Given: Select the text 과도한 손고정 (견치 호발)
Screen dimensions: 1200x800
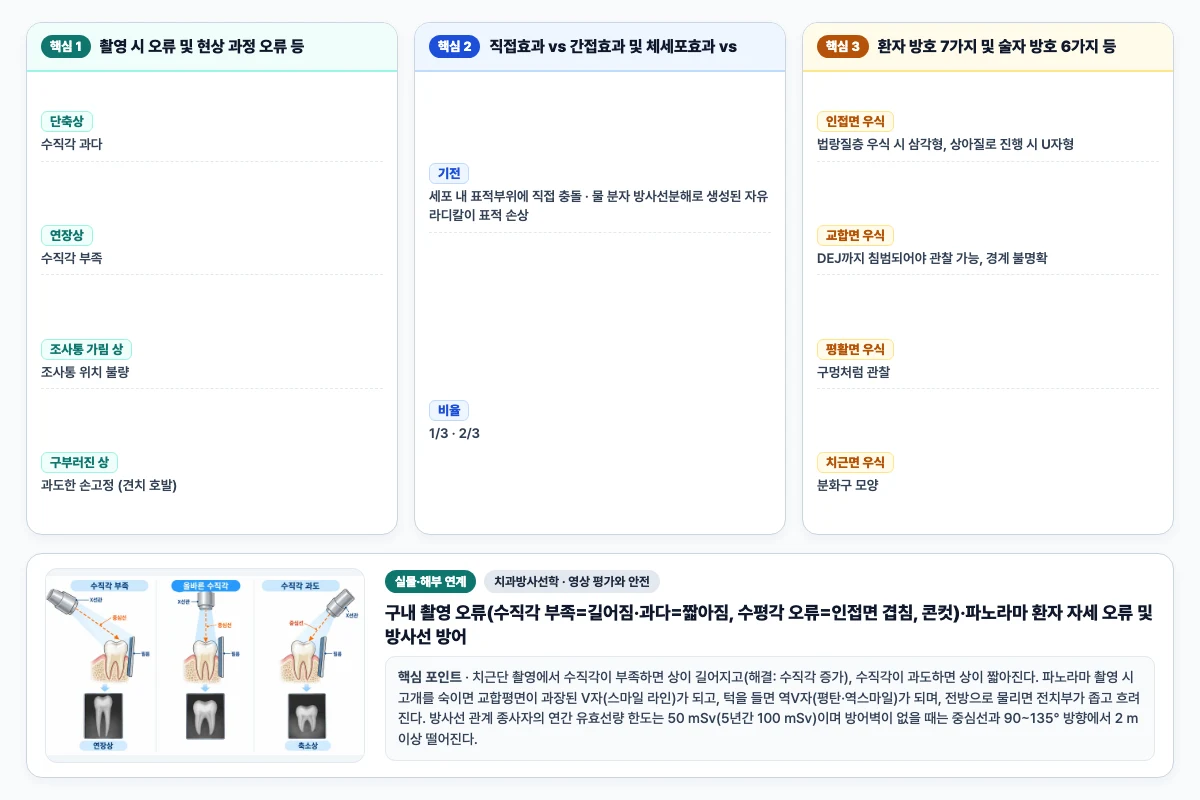Looking at the screenshot, I should [x=109, y=485].
